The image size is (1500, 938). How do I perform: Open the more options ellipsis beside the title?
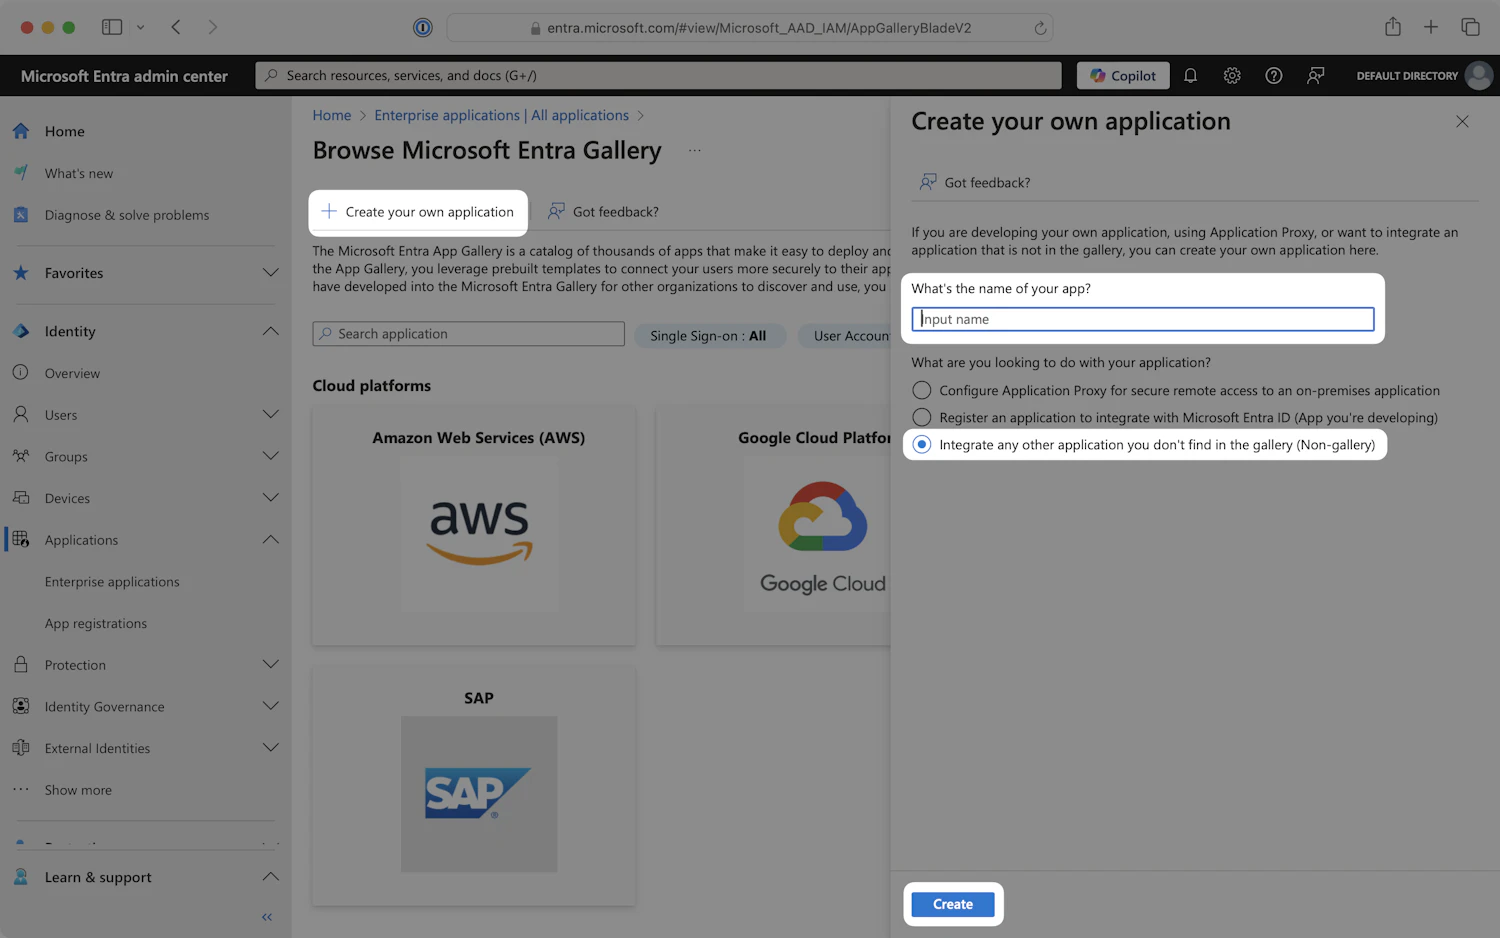[x=695, y=150]
